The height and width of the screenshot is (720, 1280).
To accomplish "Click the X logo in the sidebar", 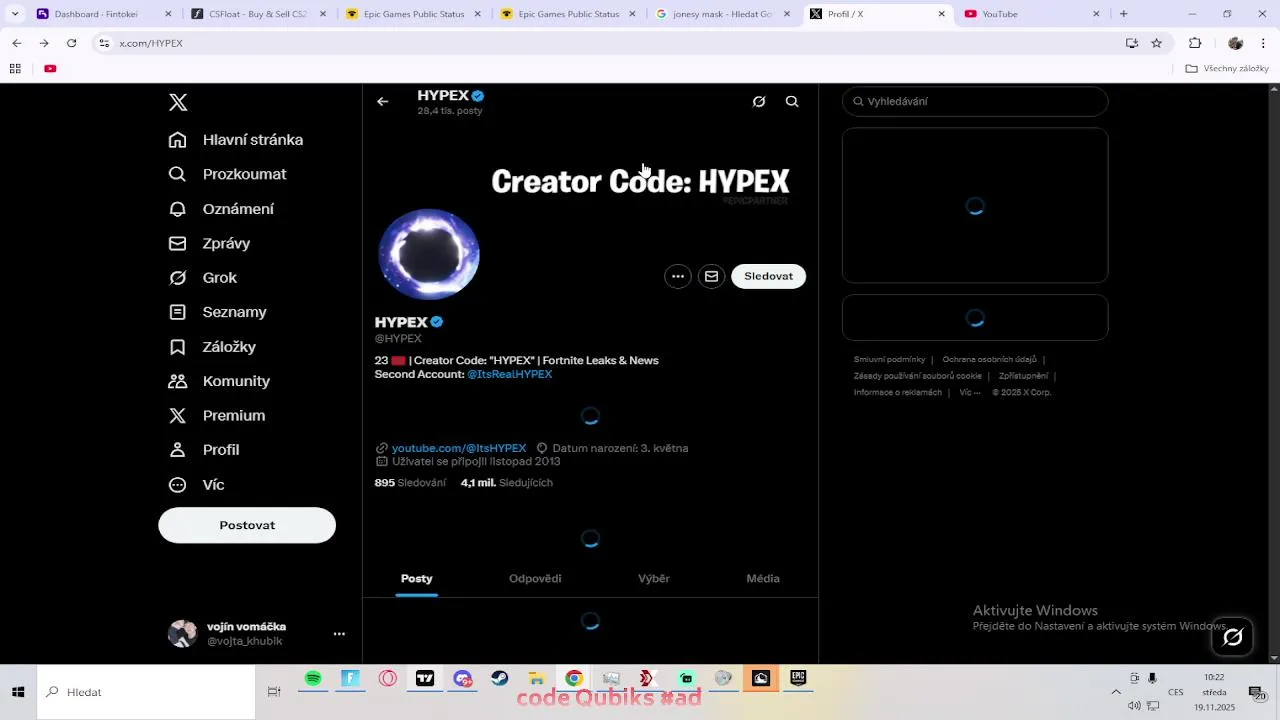I will tap(178, 102).
